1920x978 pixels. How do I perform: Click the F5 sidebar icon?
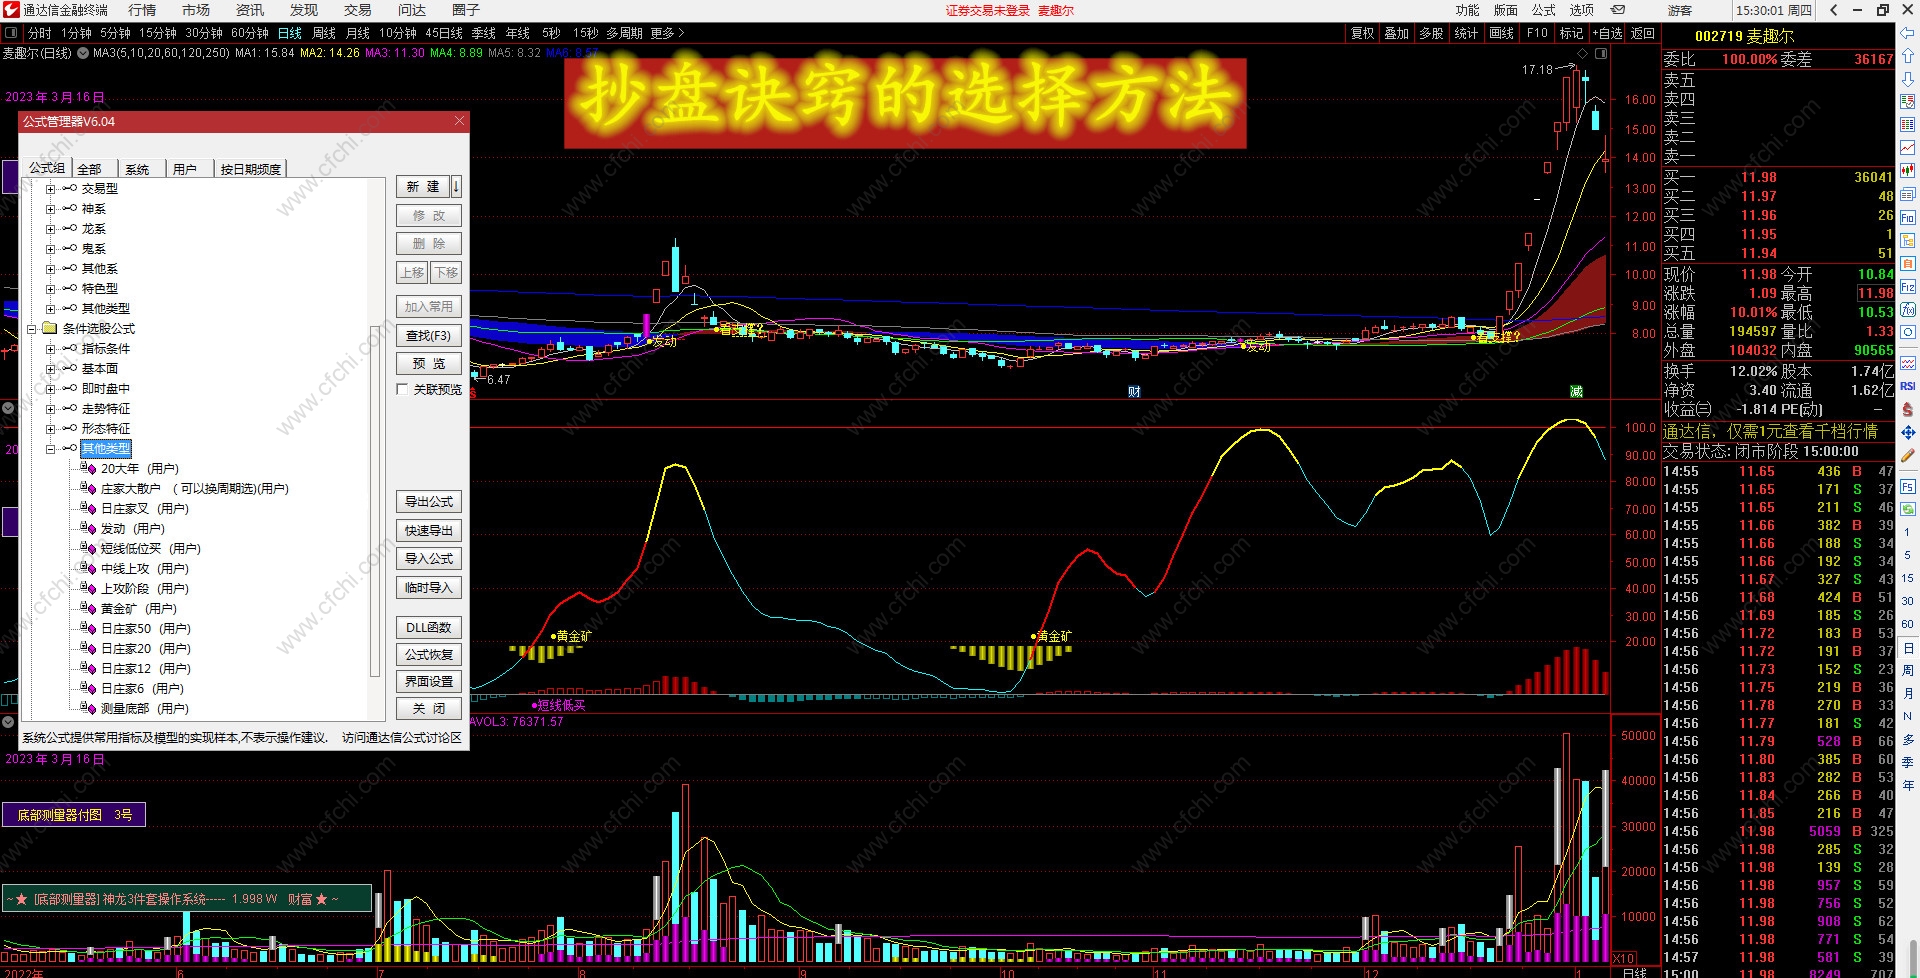pos(1908,487)
